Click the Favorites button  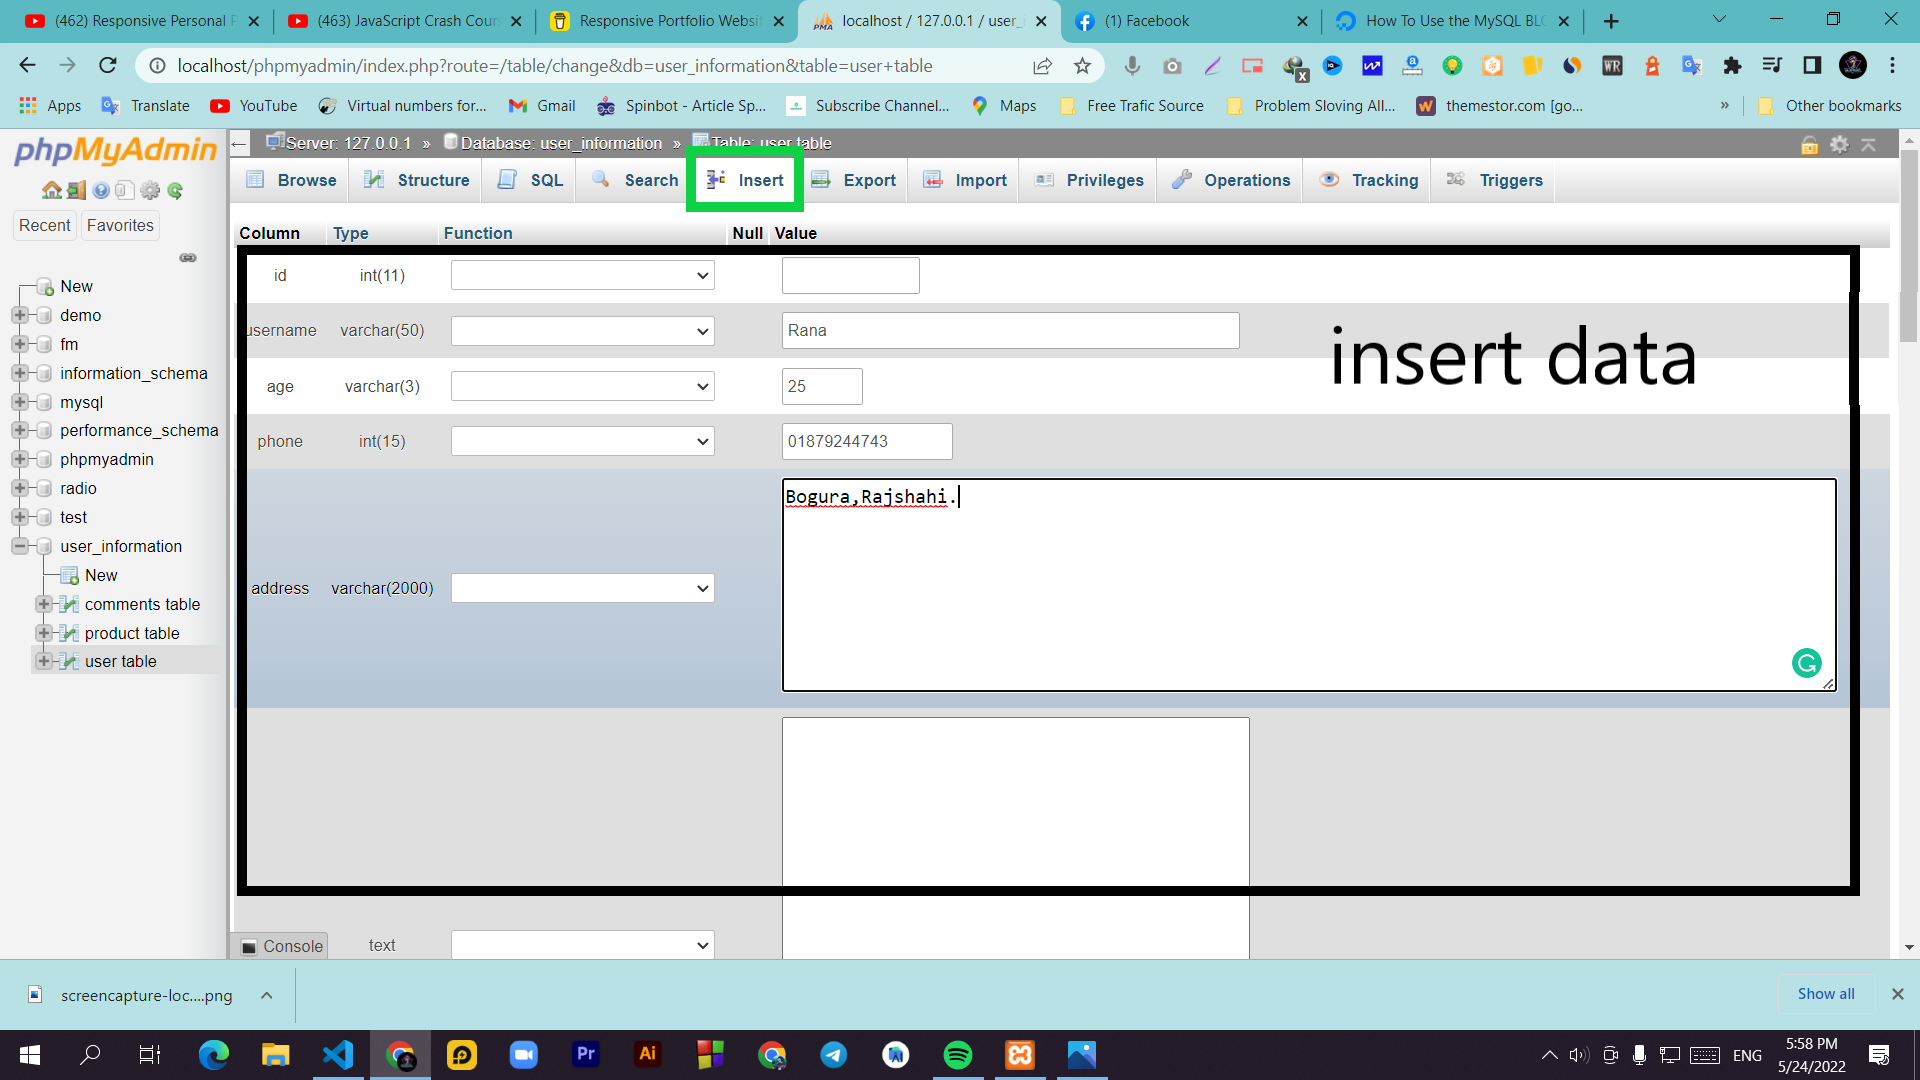coord(120,226)
